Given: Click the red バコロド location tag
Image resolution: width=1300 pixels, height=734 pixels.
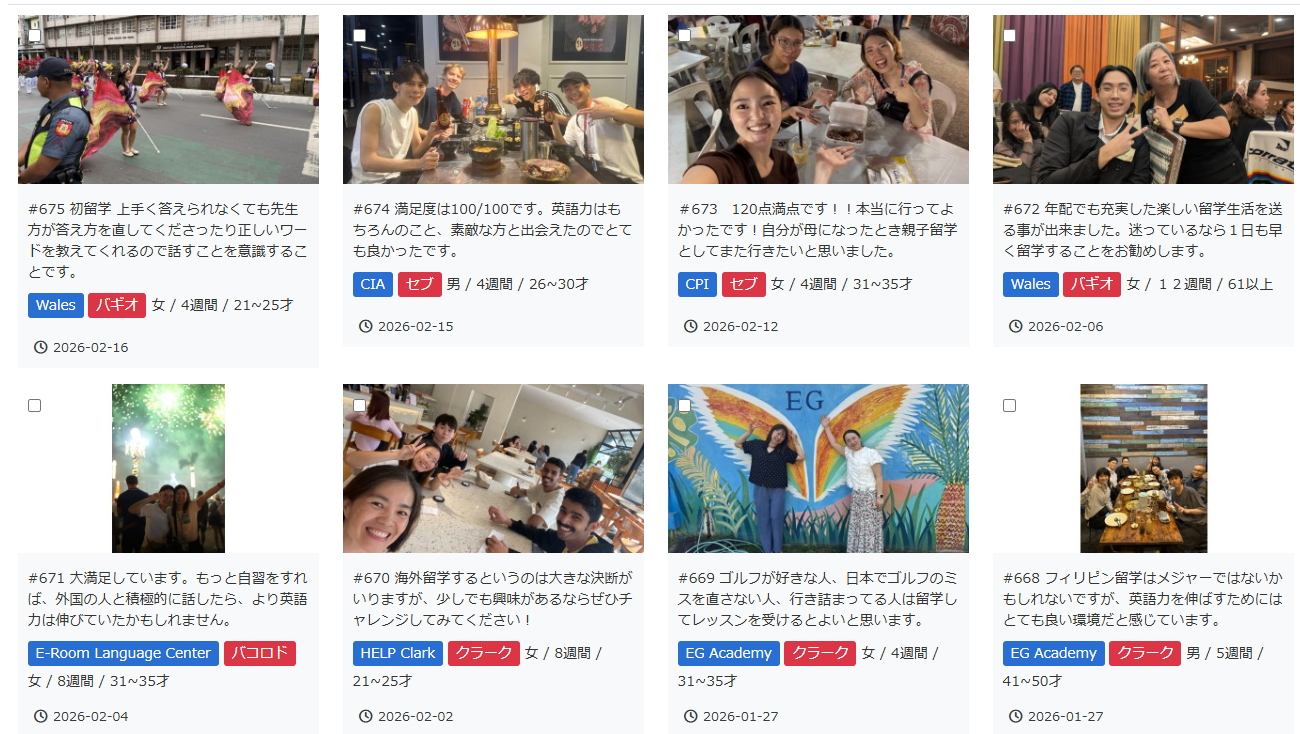Looking at the screenshot, I should (x=260, y=653).
